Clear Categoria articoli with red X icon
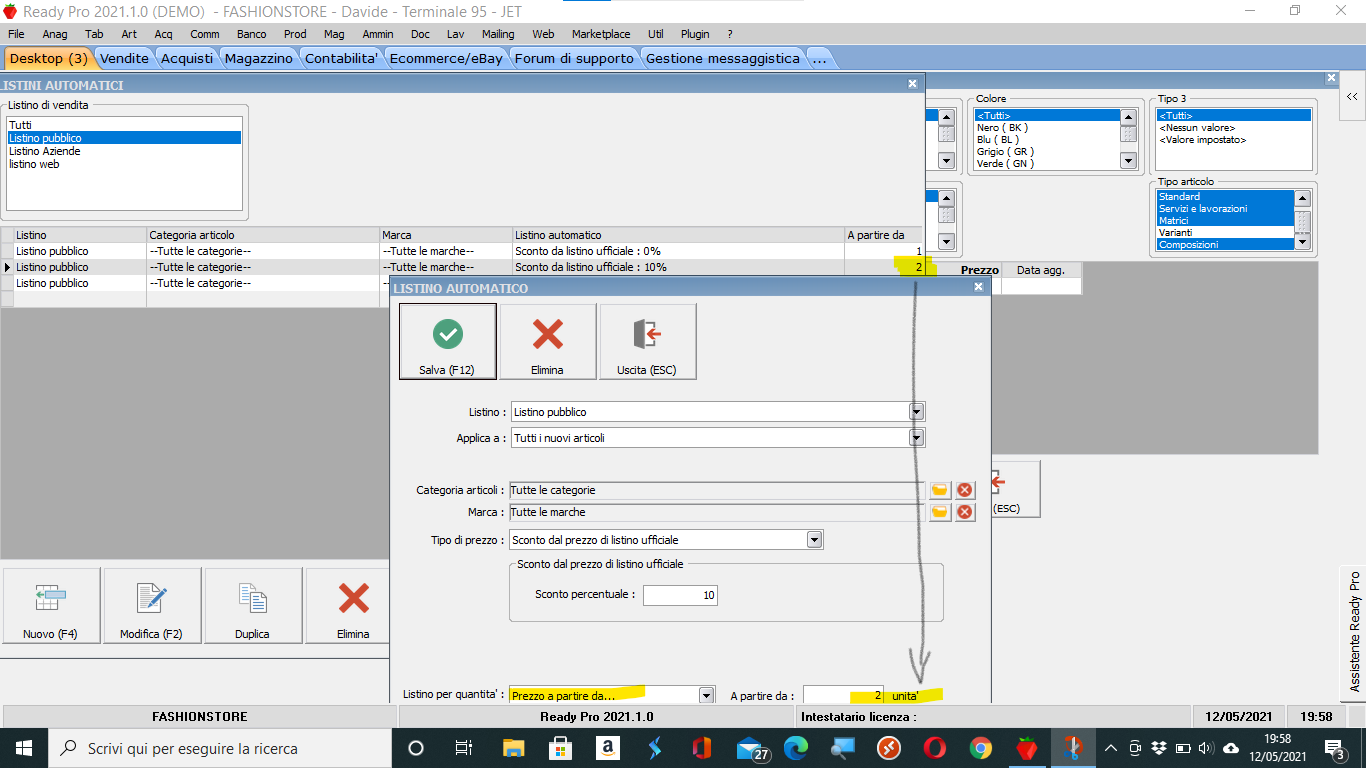 click(965, 490)
